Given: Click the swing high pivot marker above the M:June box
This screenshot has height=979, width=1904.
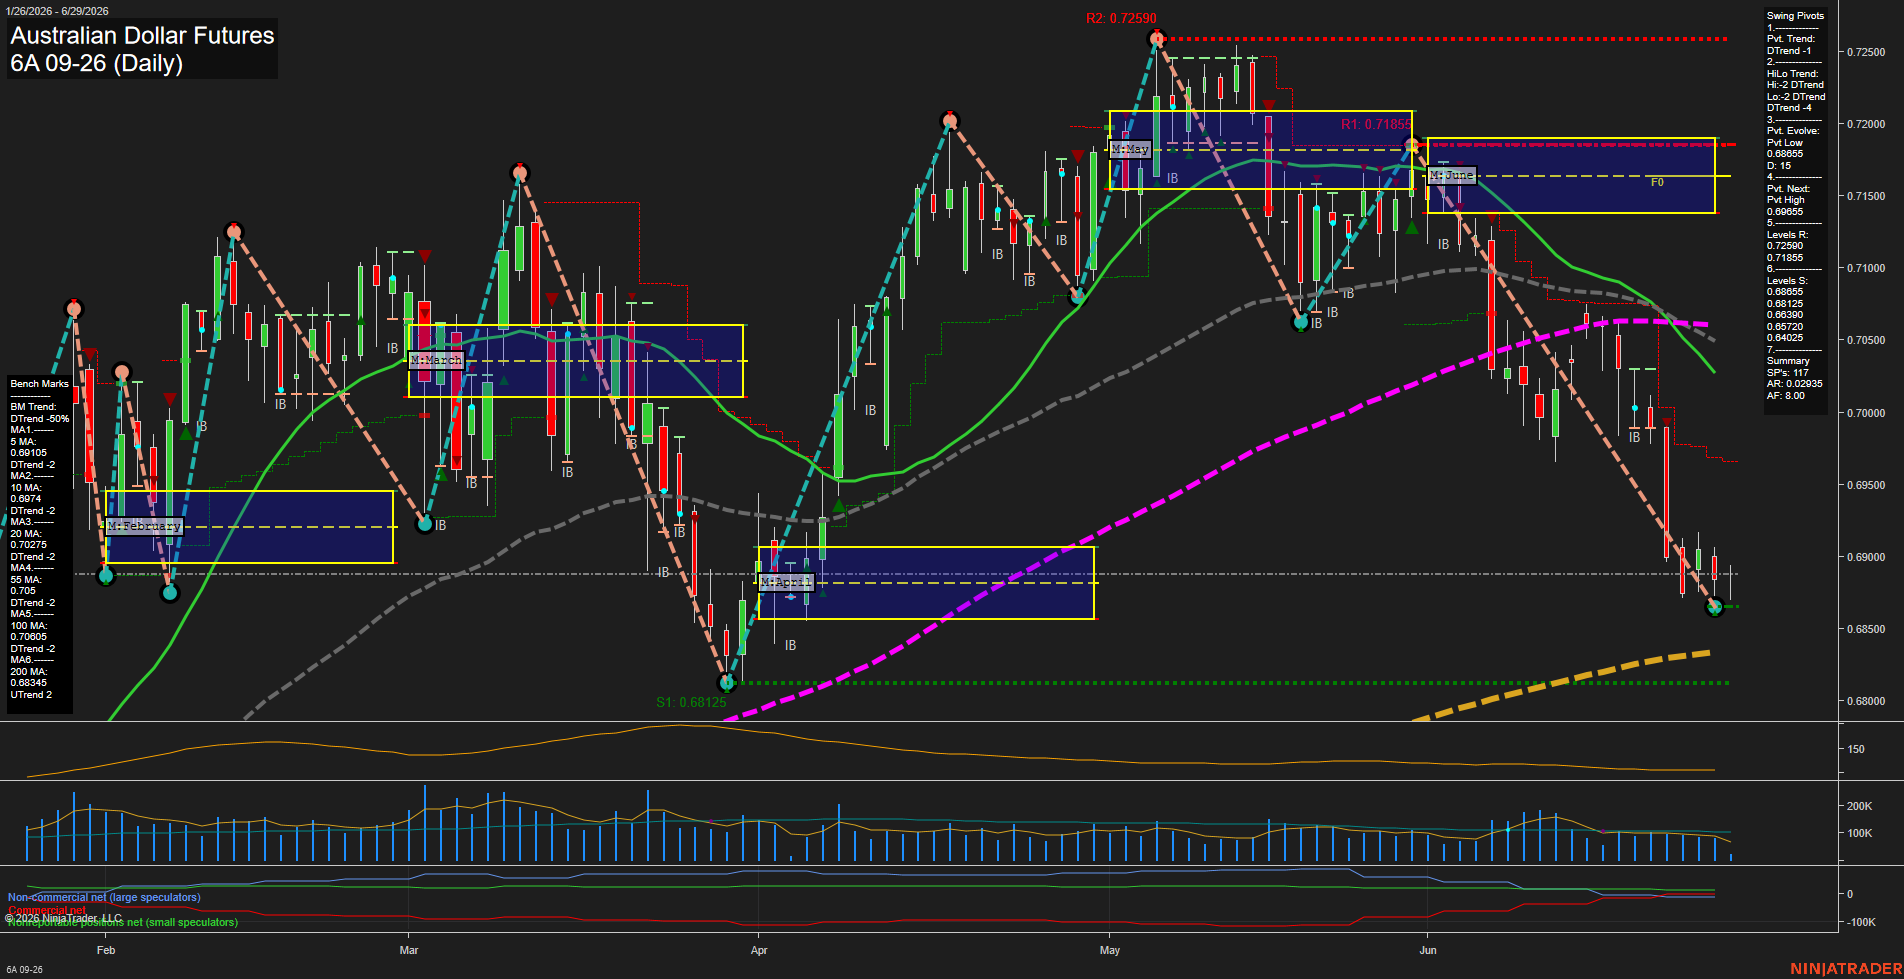Looking at the screenshot, I should click(1413, 145).
